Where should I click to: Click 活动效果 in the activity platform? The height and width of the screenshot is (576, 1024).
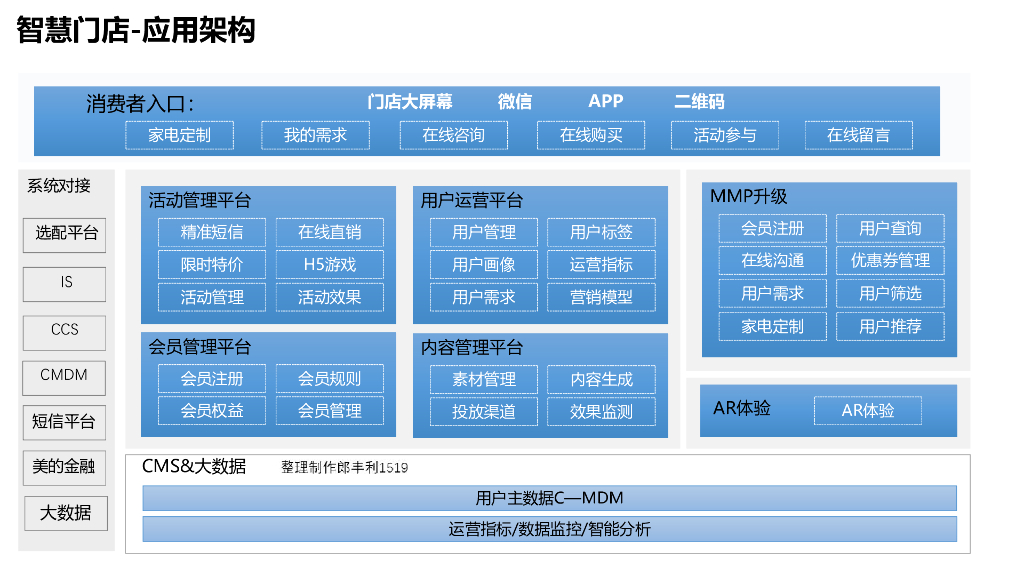(330, 297)
